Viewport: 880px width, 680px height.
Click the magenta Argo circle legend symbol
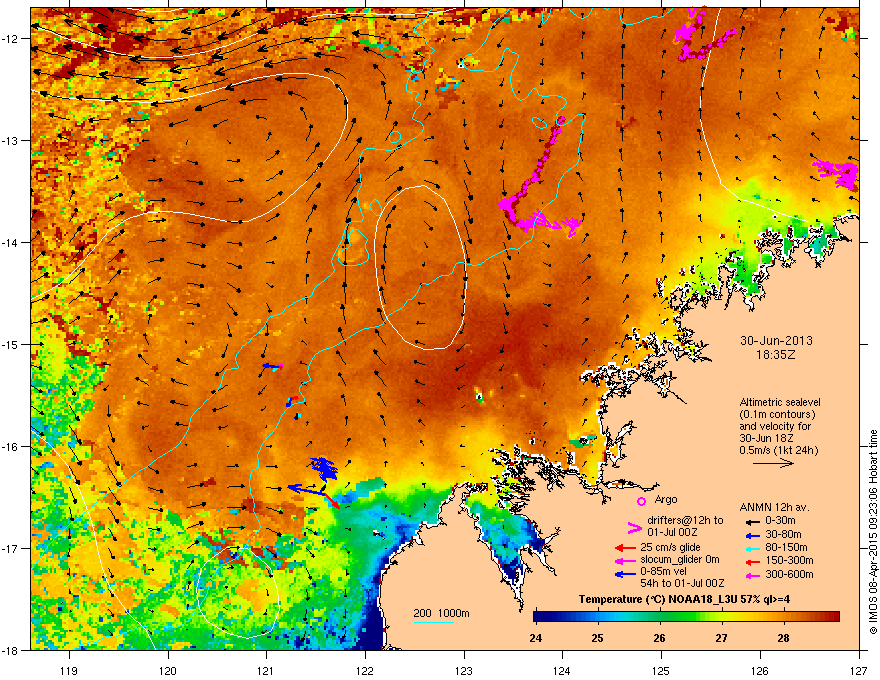tap(641, 501)
